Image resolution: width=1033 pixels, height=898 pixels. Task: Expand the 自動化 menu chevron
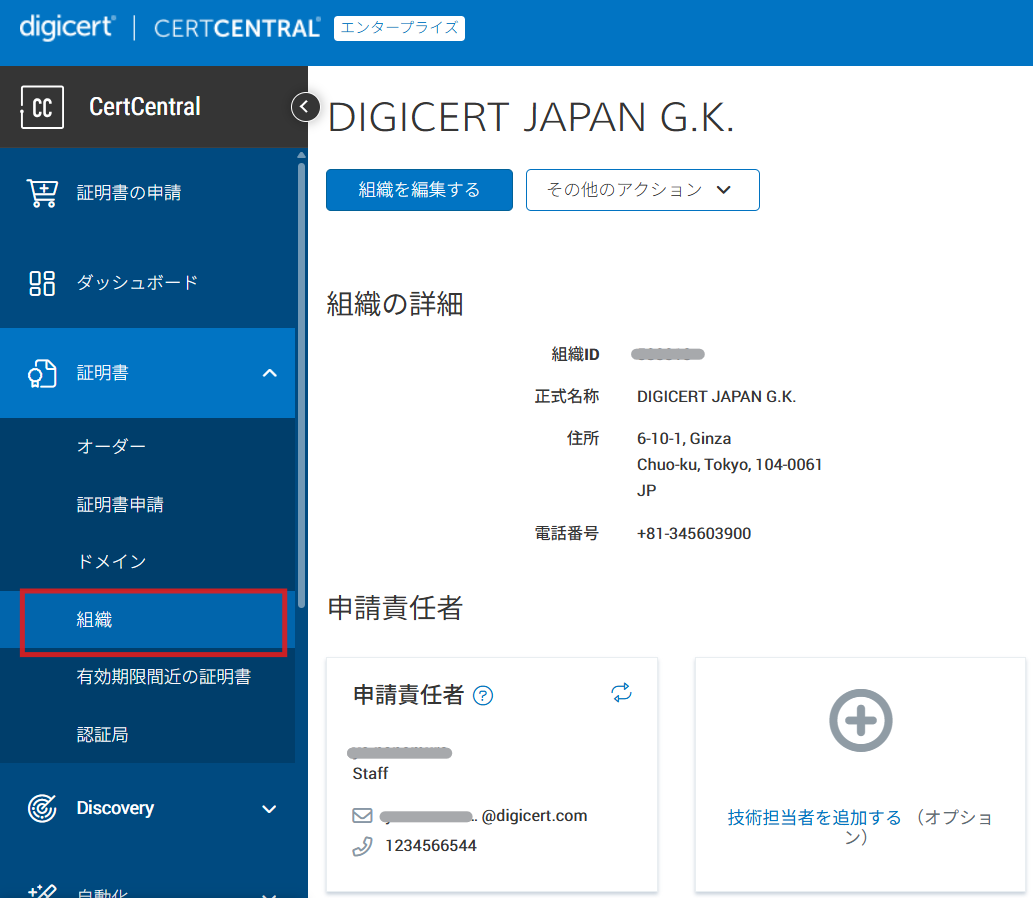[269, 895]
